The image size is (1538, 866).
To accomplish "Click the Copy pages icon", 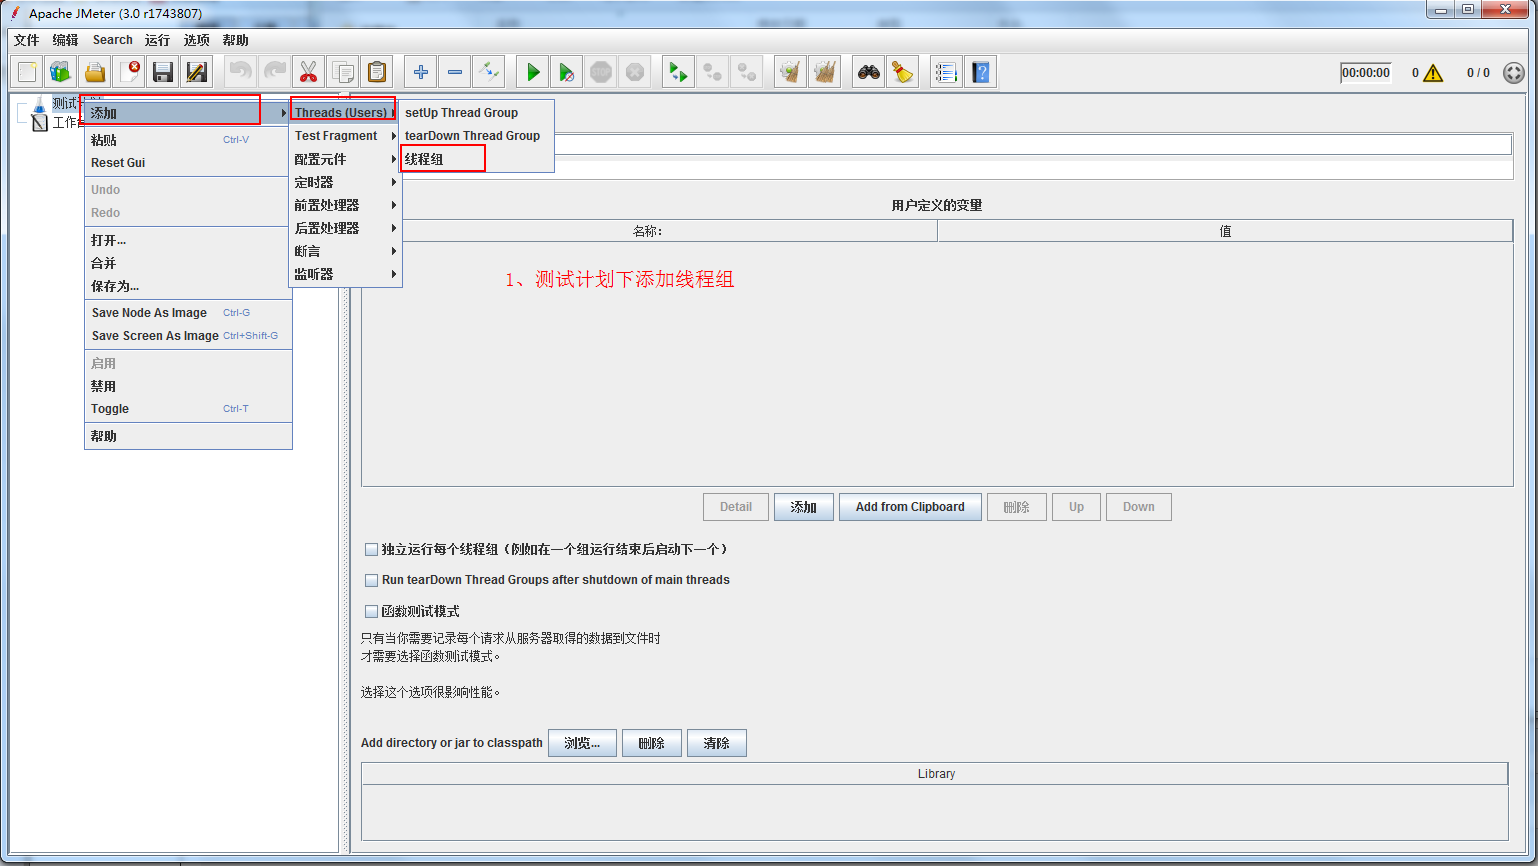I will [x=343, y=72].
